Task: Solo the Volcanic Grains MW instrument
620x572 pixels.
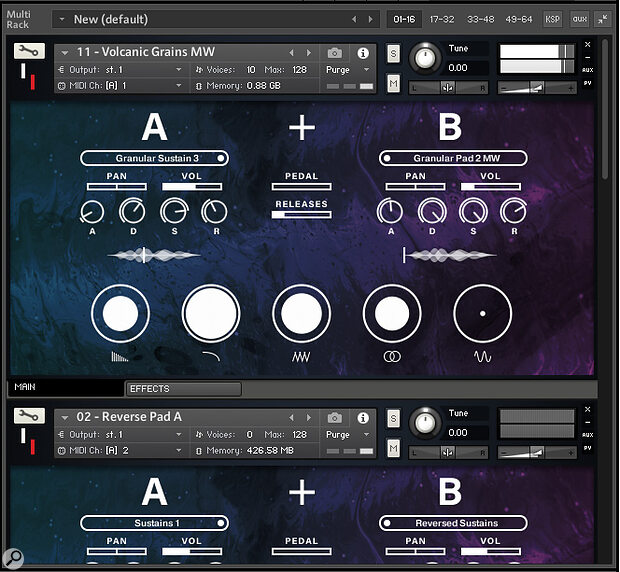Action: click(393, 53)
